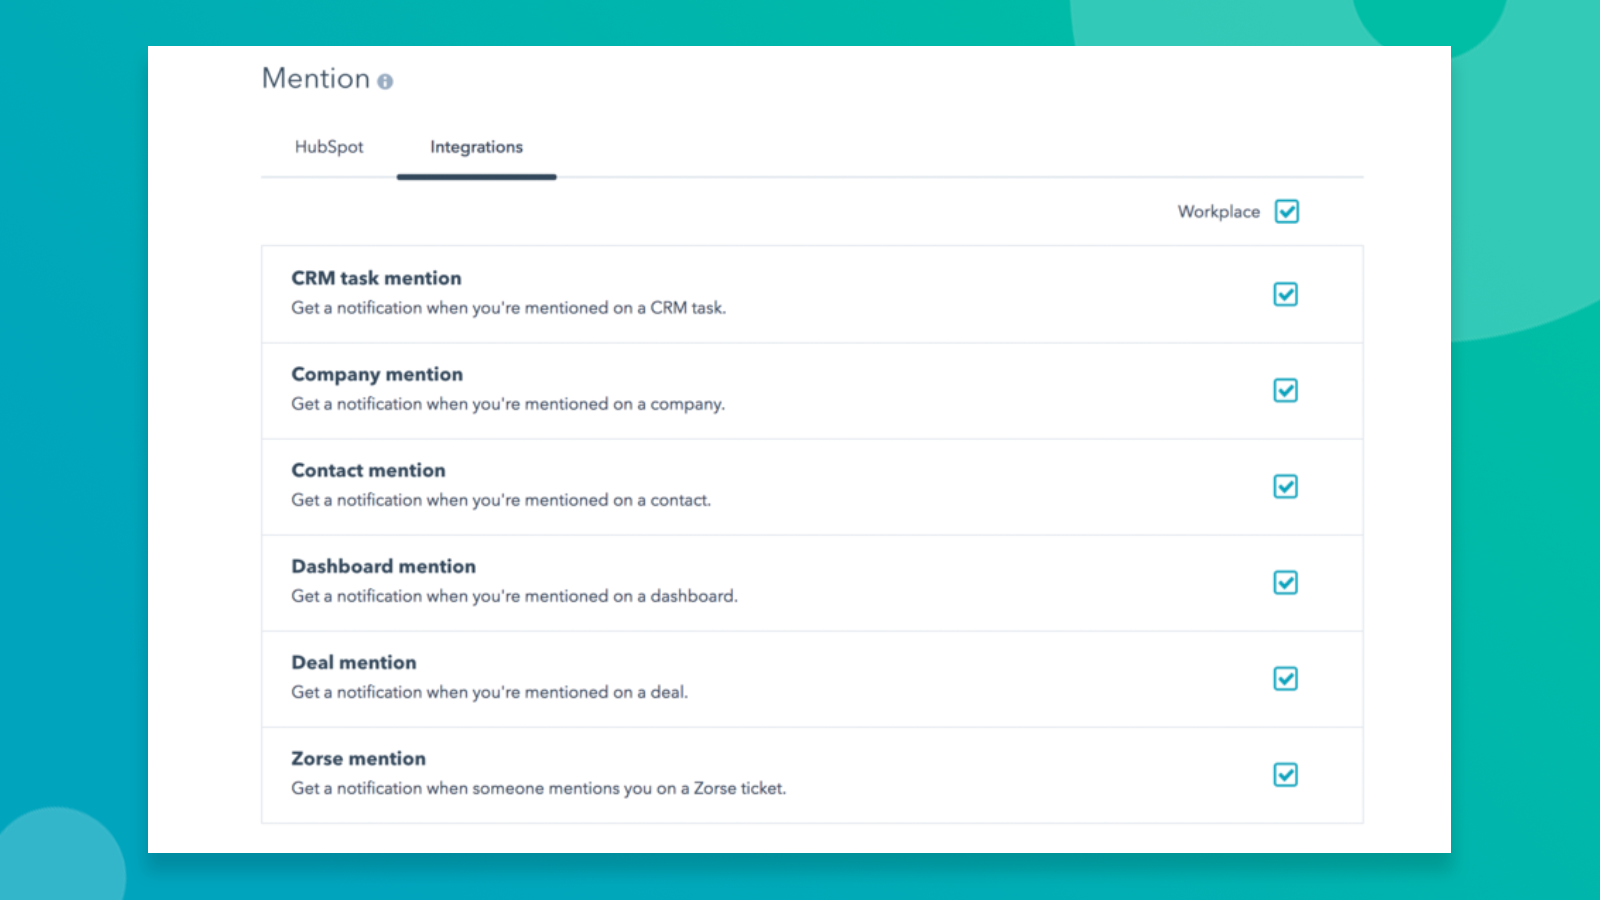
Task: Switch to the HubSpot tab
Action: click(330, 147)
